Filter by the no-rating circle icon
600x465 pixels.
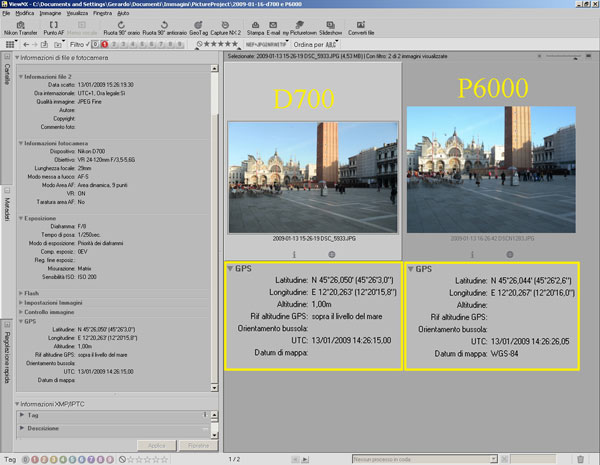pos(199,44)
